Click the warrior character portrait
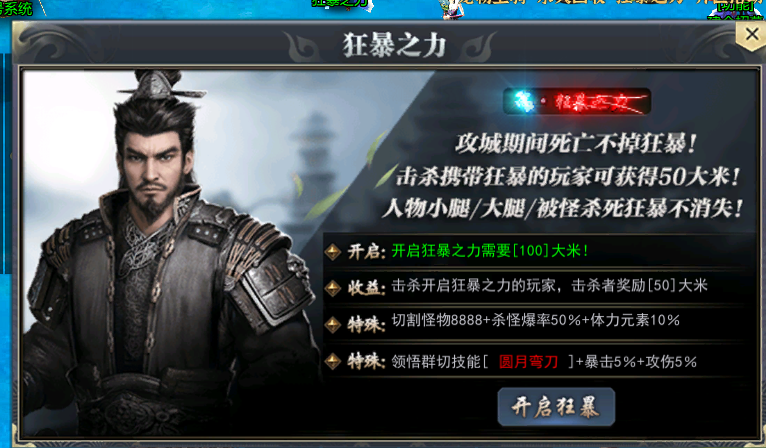Viewport: 766px width, 448px height. coord(166,252)
